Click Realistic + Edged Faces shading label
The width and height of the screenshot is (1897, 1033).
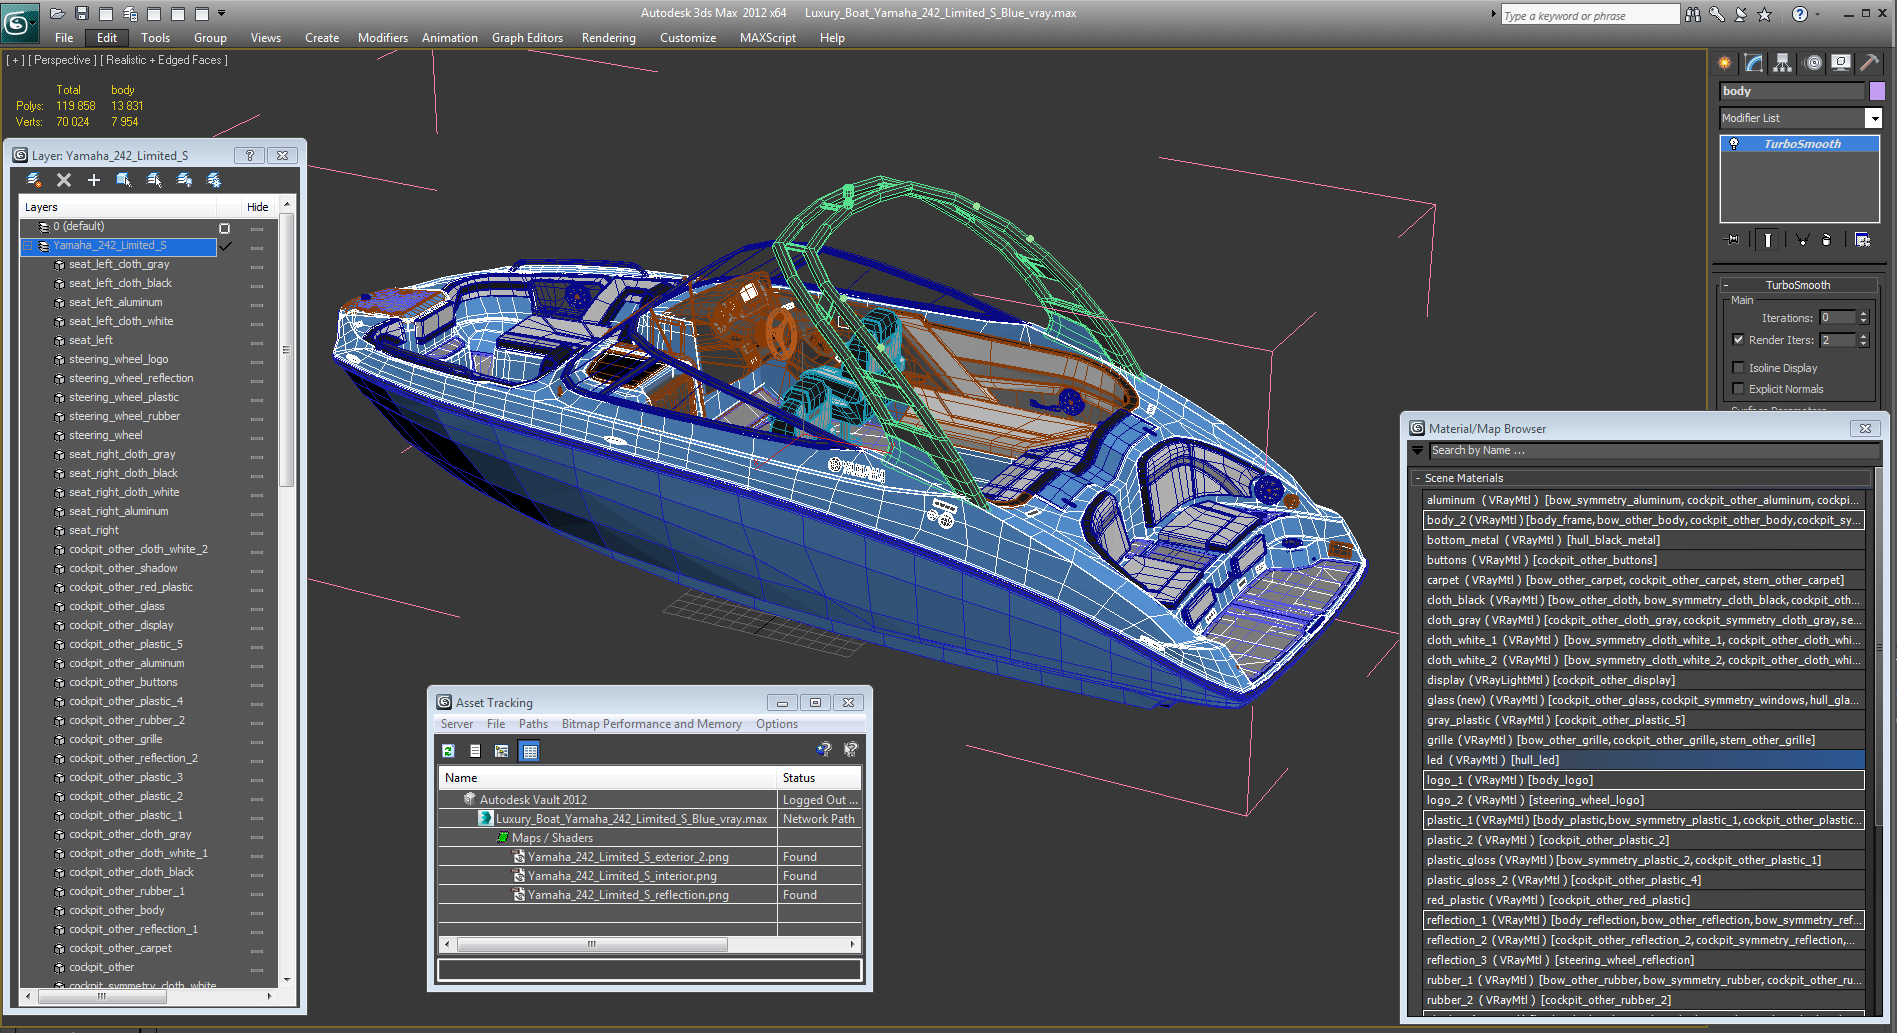(164, 60)
